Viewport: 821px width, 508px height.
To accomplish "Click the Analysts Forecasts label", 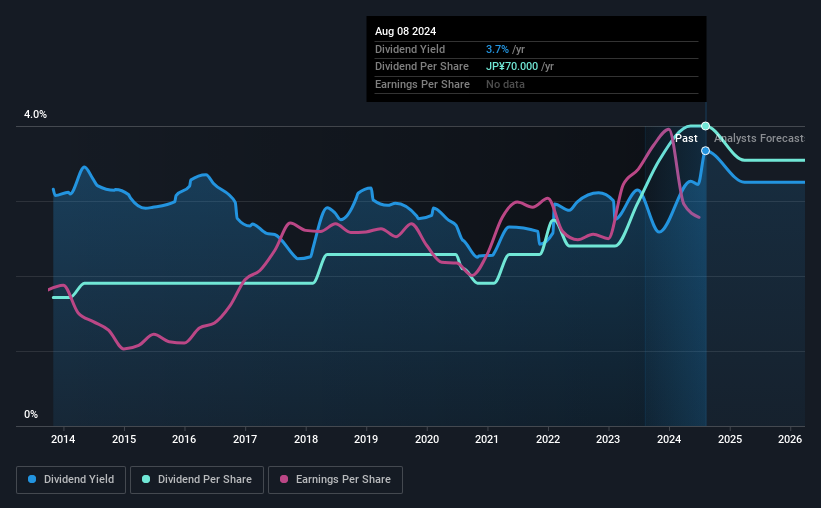I will (759, 138).
